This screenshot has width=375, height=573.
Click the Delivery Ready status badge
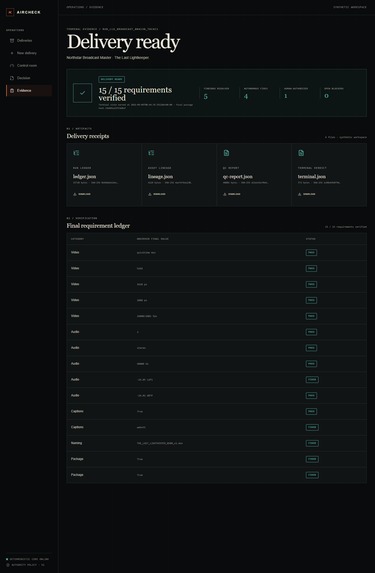[111, 79]
